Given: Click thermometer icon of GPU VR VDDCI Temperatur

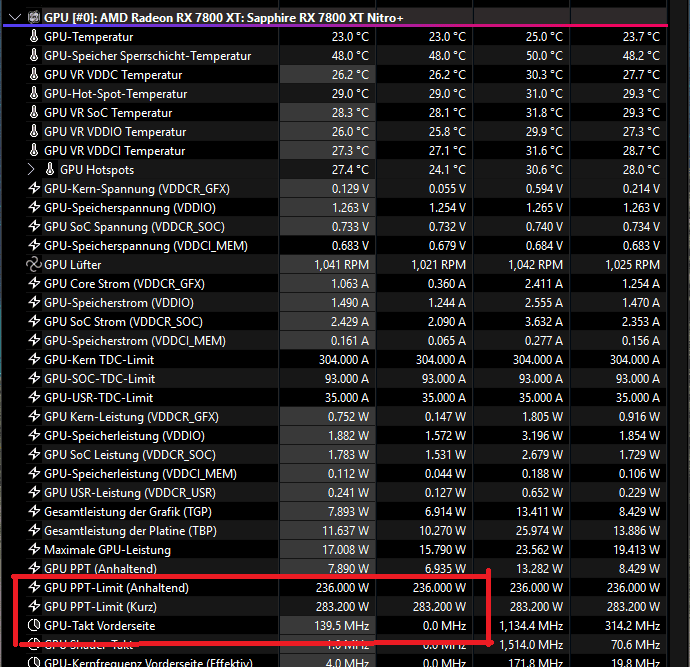Looking at the screenshot, I should pyautogui.click(x=34, y=150).
